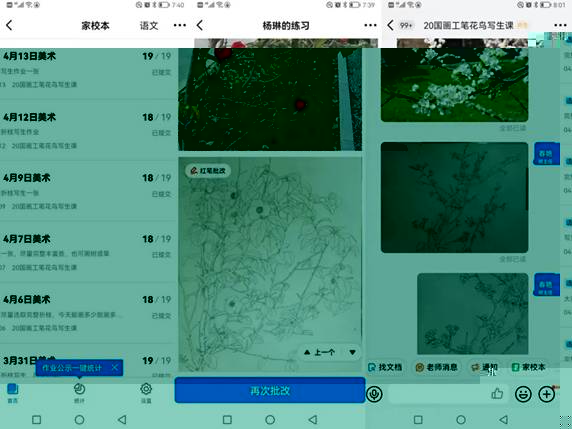Go back from the 20国画工笔花鸟写生课 chat
Screen dimensions: 572x429
click(390, 26)
